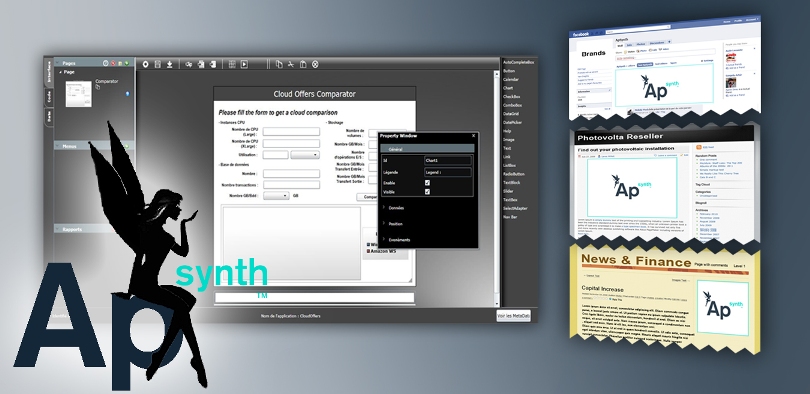Click the Voir les MetaData button

pyautogui.click(x=513, y=316)
